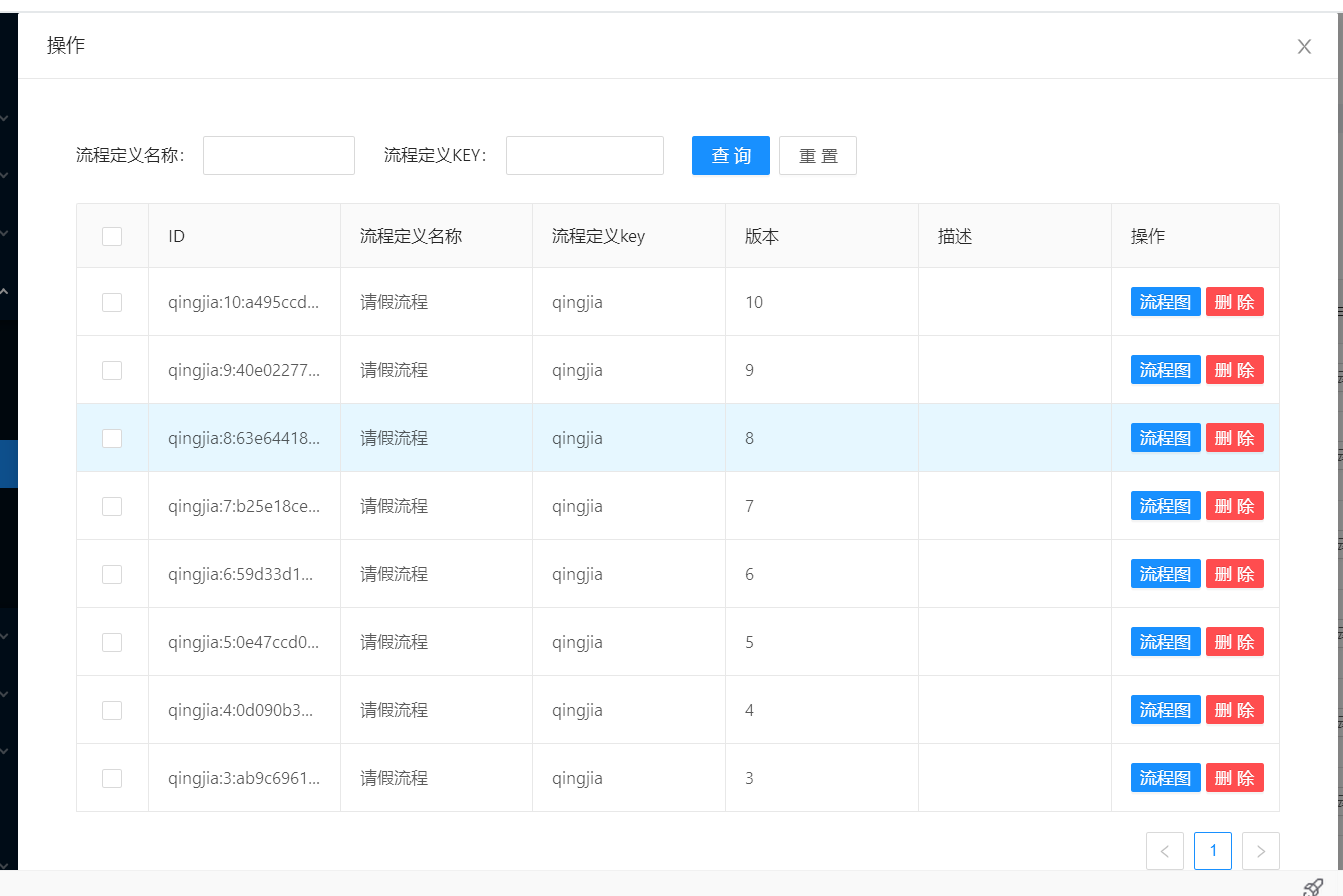Click the ID cell qingjia:10:a495ccd...
Viewport: 1343px width, 896px height.
(244, 302)
